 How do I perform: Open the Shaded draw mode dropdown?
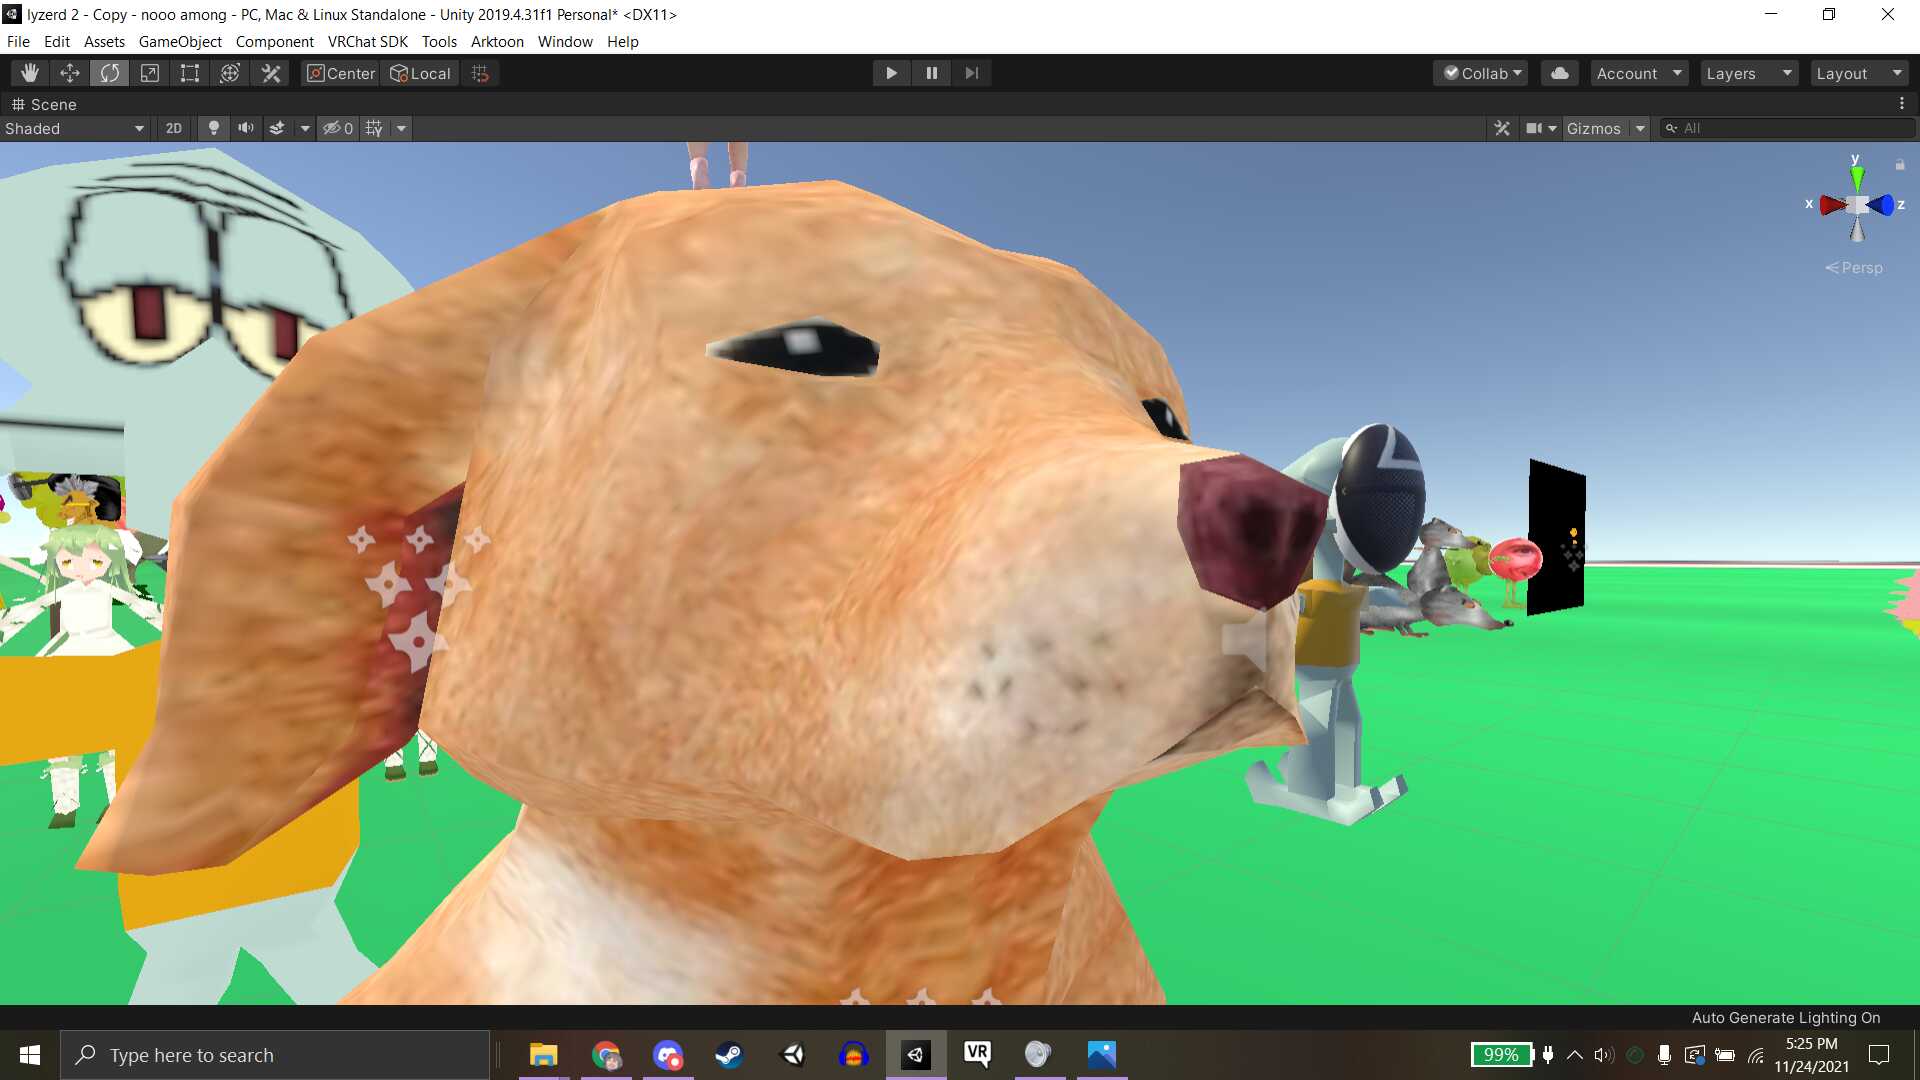click(x=75, y=128)
